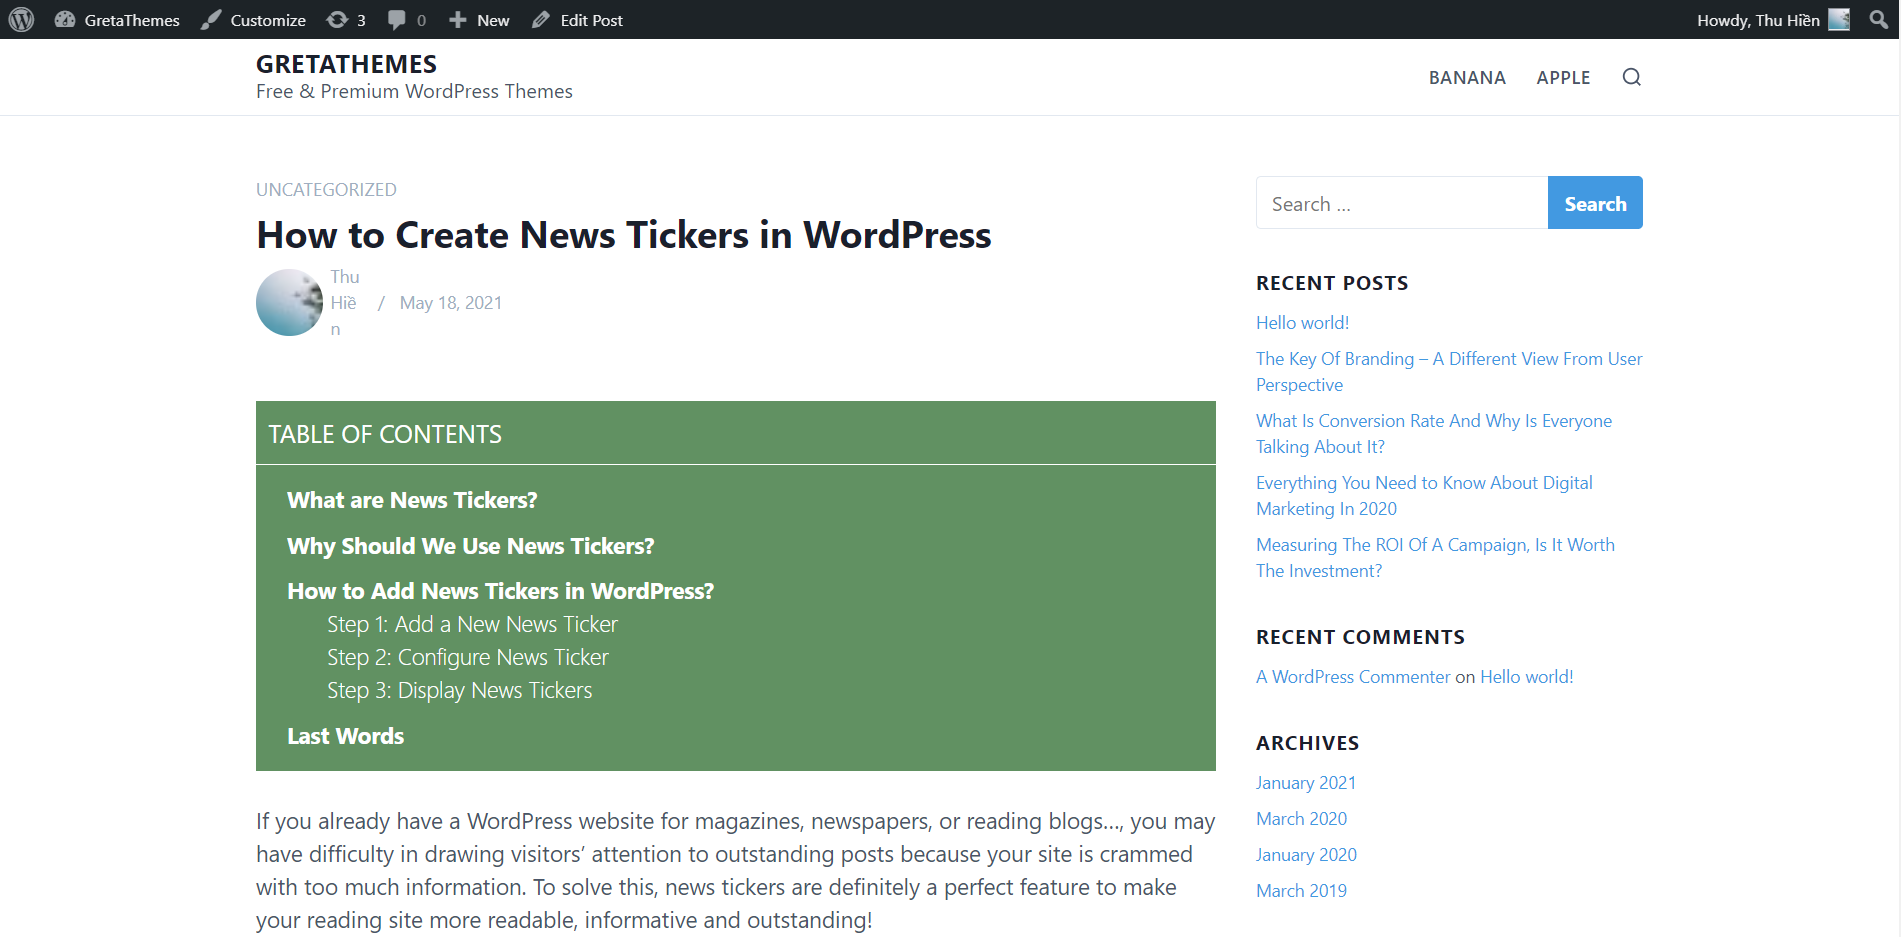The height and width of the screenshot is (937, 1901).
Task: Go to Step 3: Display News Tickers
Action: pyautogui.click(x=460, y=690)
